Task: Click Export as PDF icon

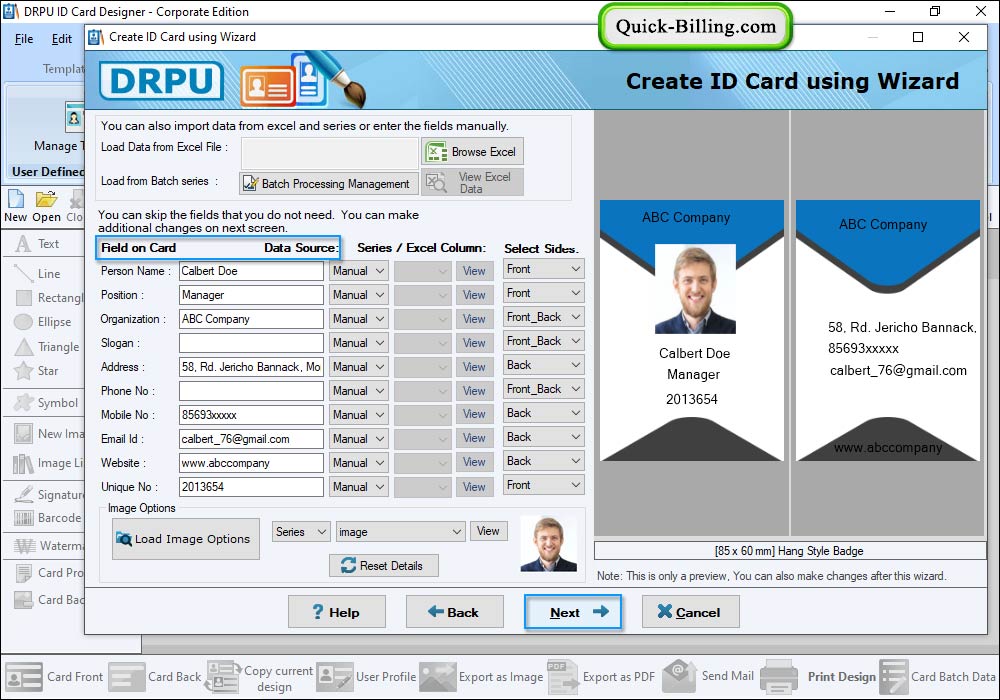Action: 562,677
